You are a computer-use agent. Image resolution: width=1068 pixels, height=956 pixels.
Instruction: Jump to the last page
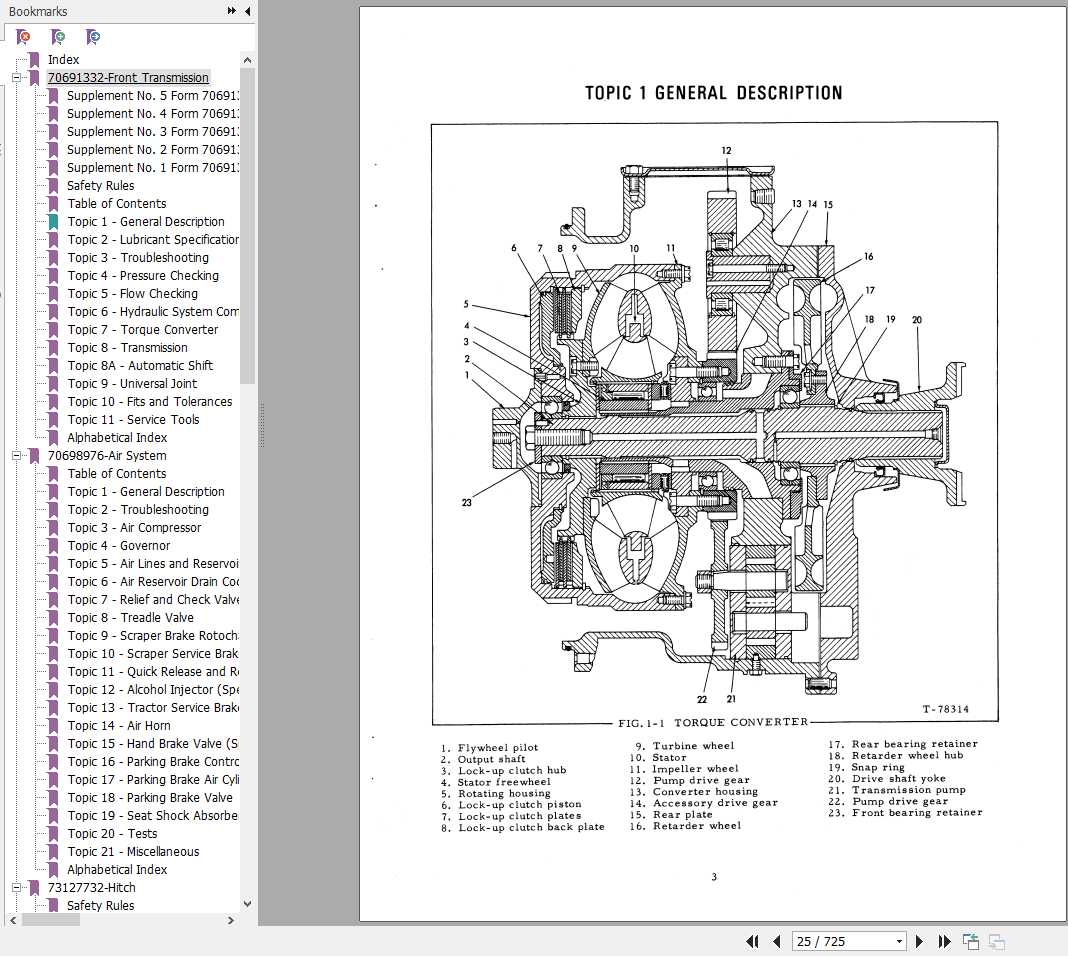click(x=944, y=941)
